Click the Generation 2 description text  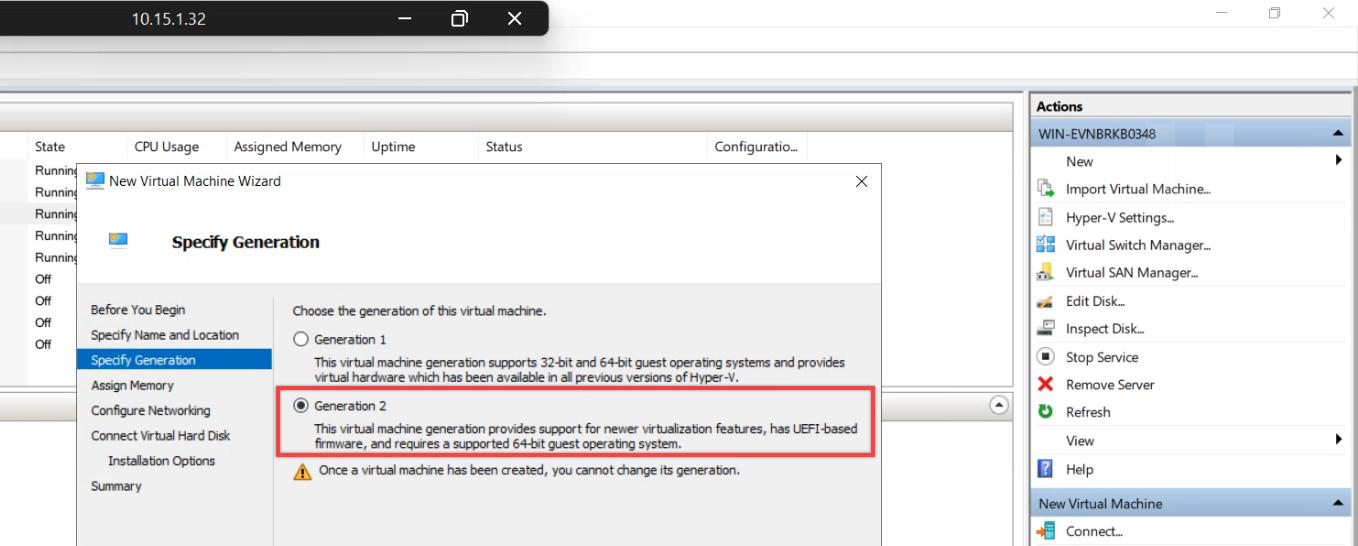click(586, 436)
